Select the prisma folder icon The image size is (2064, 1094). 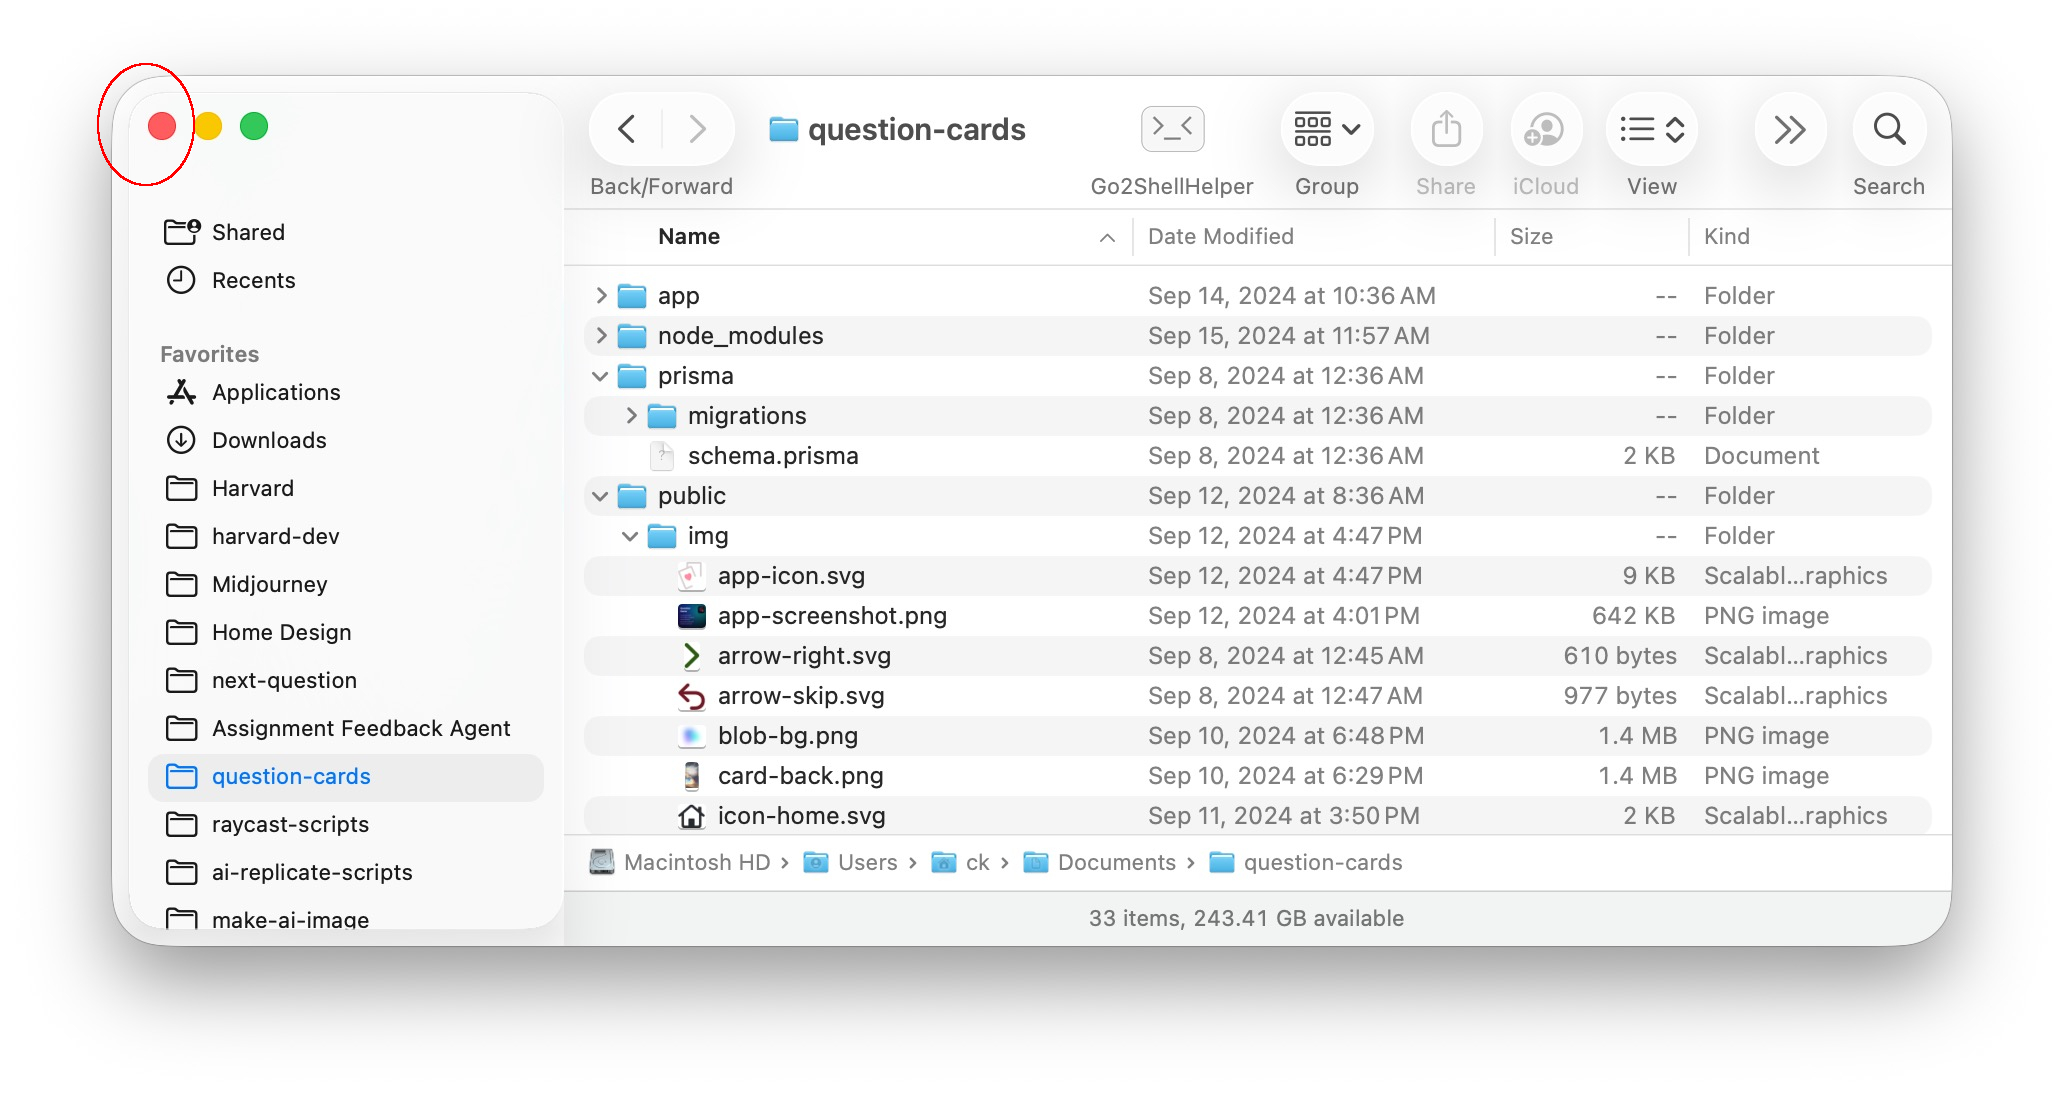pos(632,376)
